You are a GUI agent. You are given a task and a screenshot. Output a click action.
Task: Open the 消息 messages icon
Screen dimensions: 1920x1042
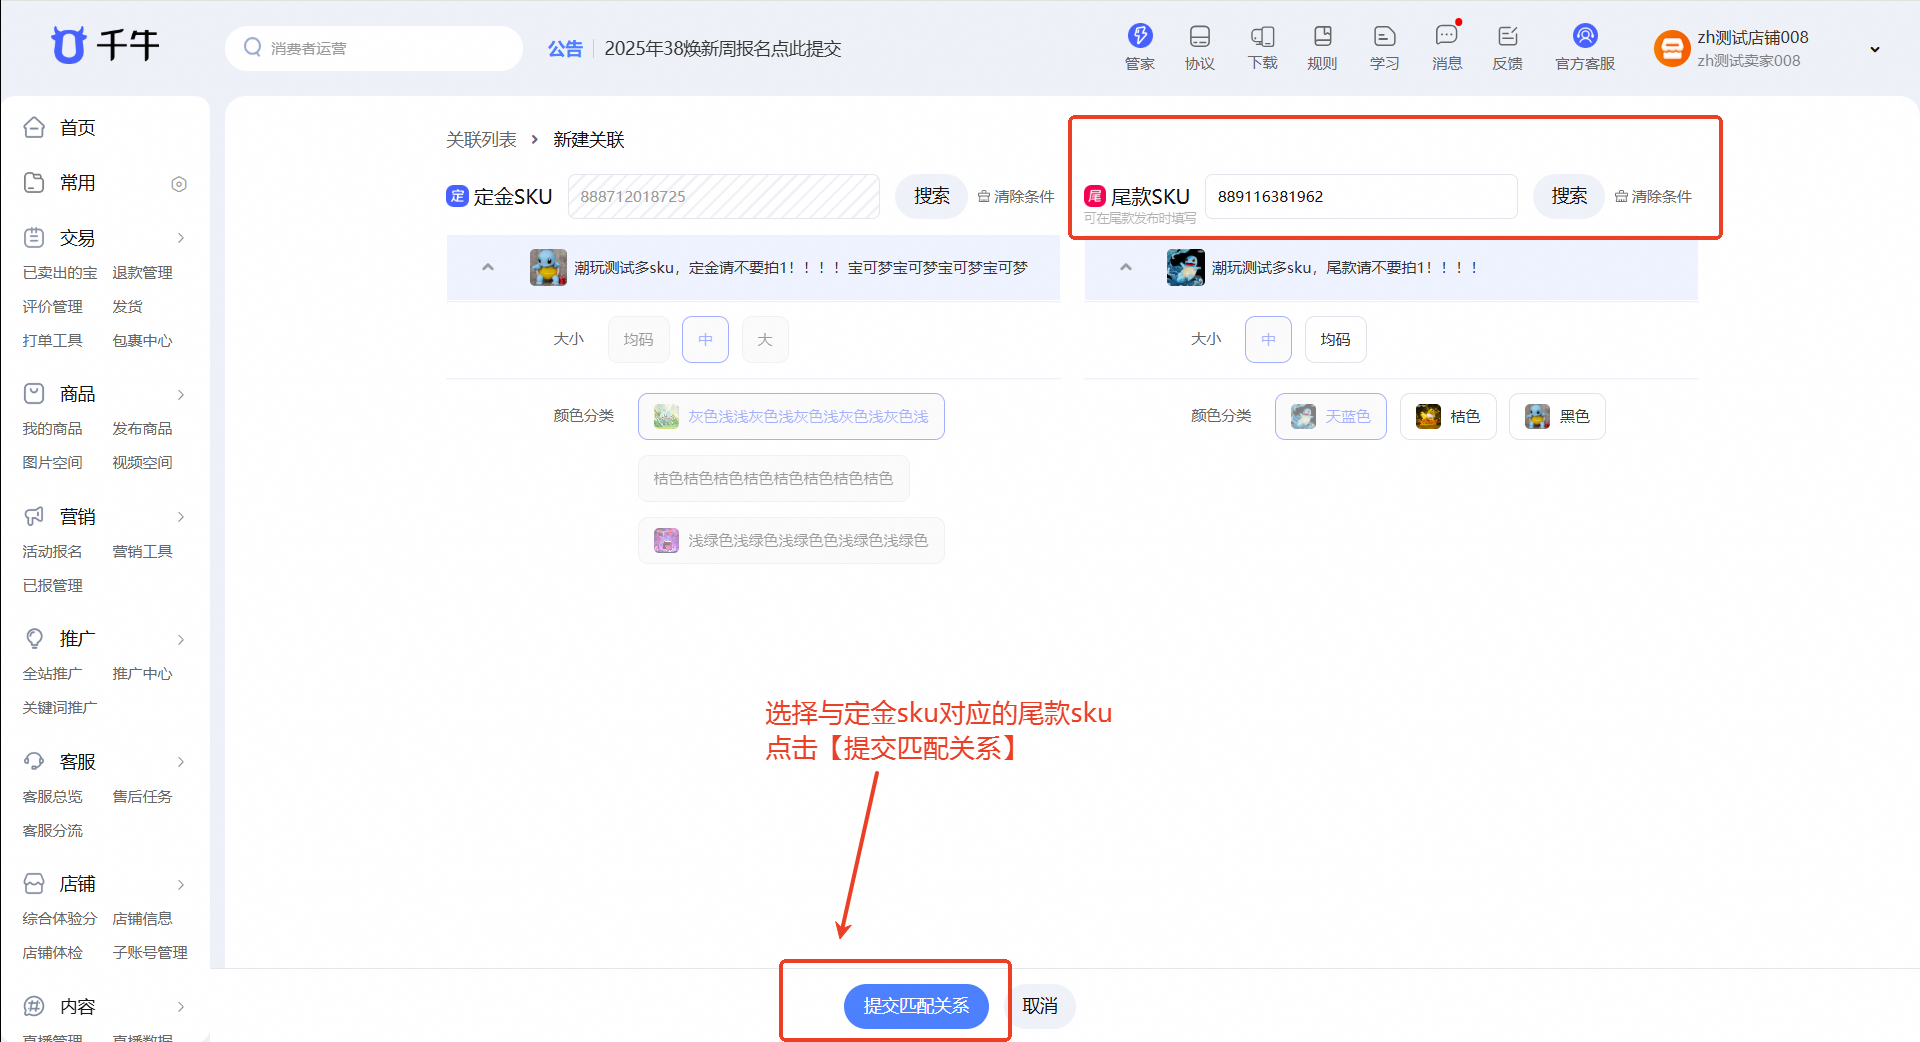[x=1446, y=36]
